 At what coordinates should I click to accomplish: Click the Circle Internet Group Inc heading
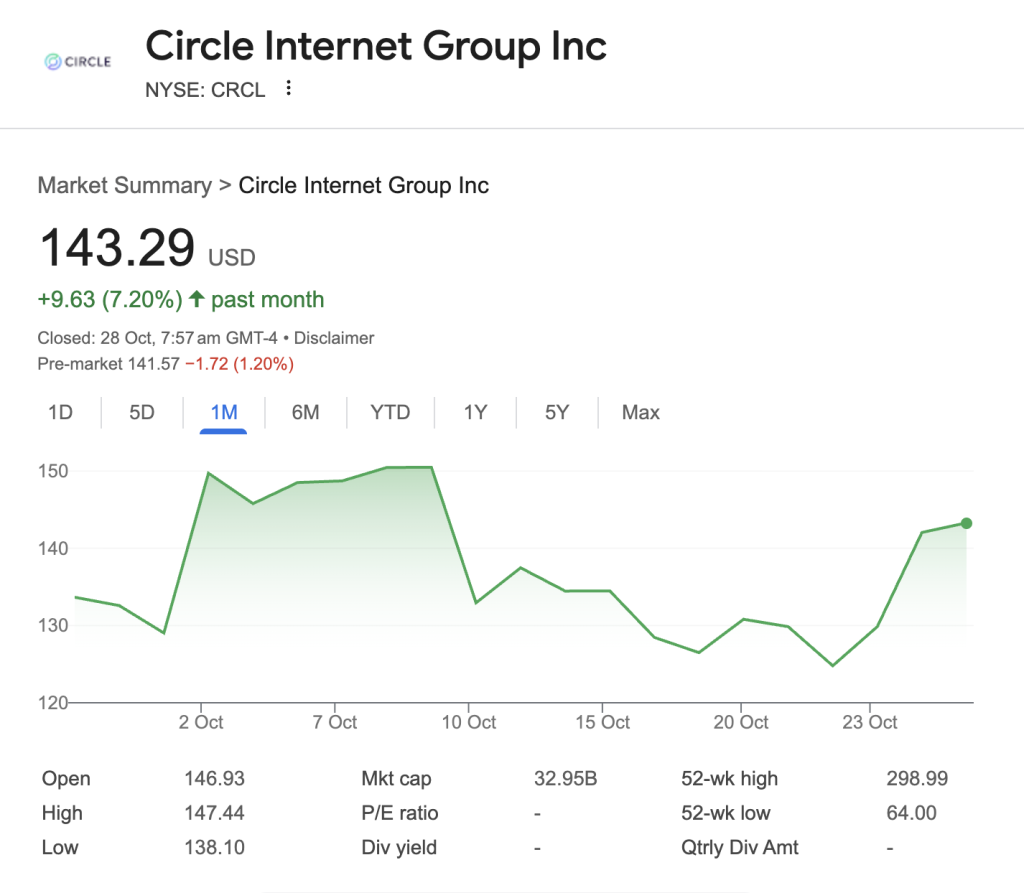tap(376, 46)
